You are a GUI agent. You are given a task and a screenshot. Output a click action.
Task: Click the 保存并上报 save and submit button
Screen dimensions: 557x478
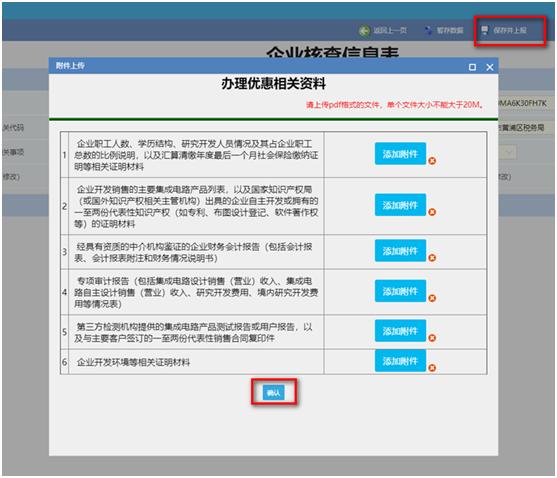click(504, 31)
